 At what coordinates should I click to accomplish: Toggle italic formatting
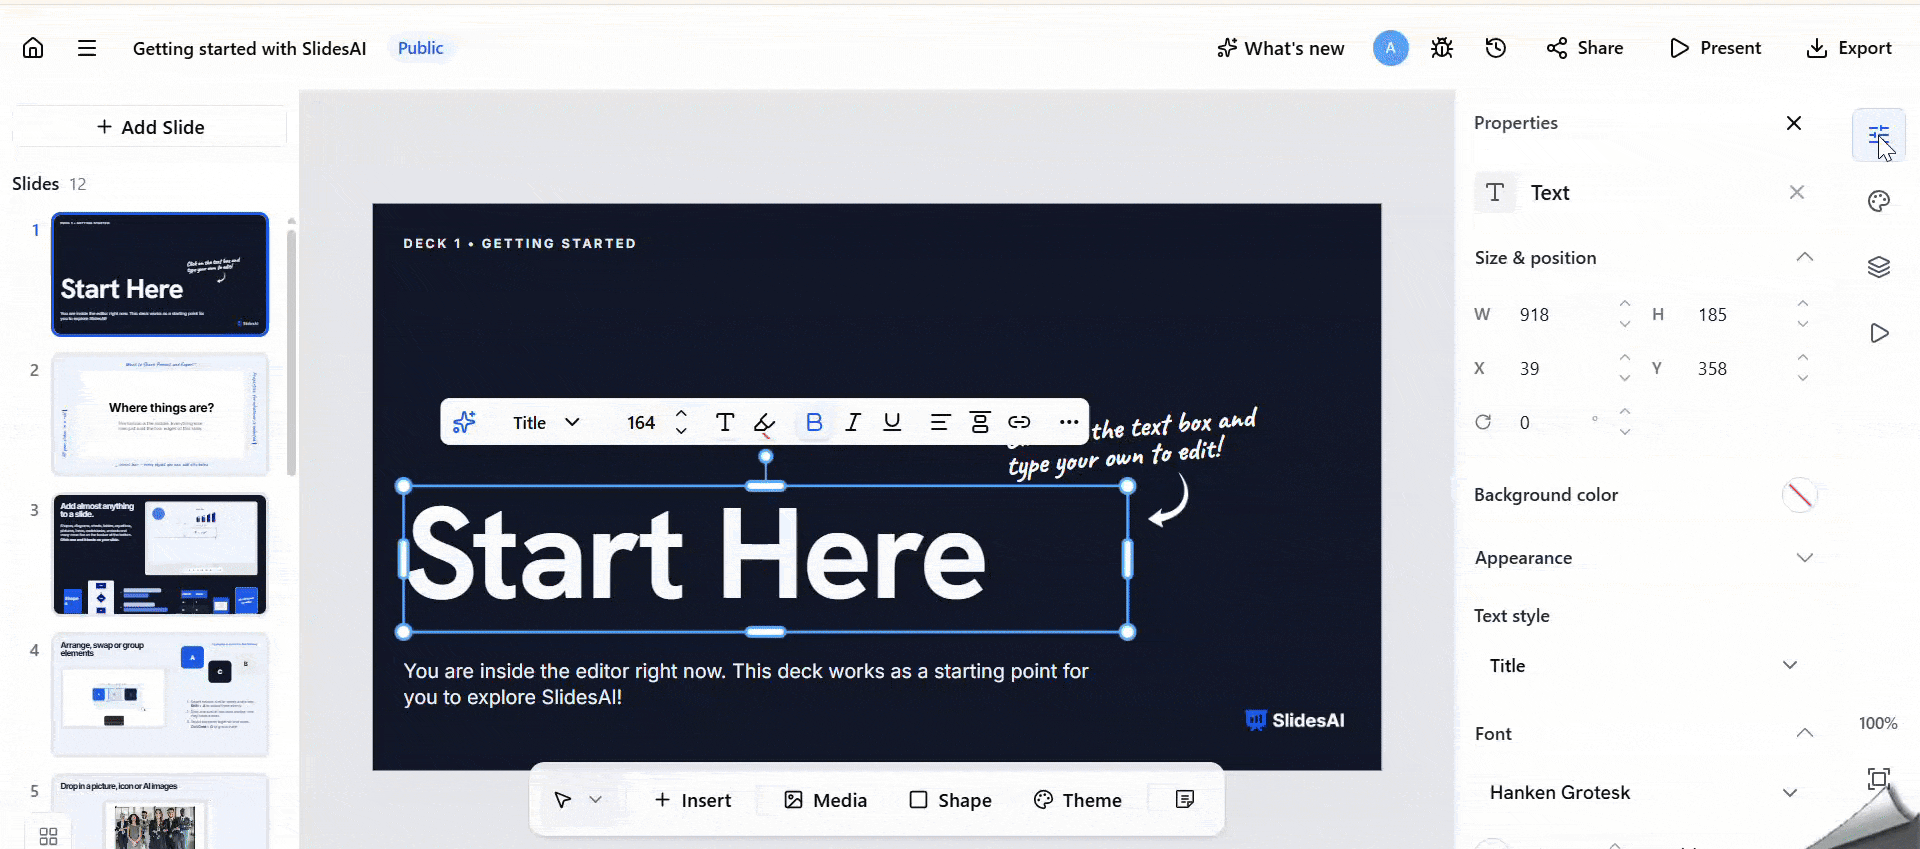(853, 422)
